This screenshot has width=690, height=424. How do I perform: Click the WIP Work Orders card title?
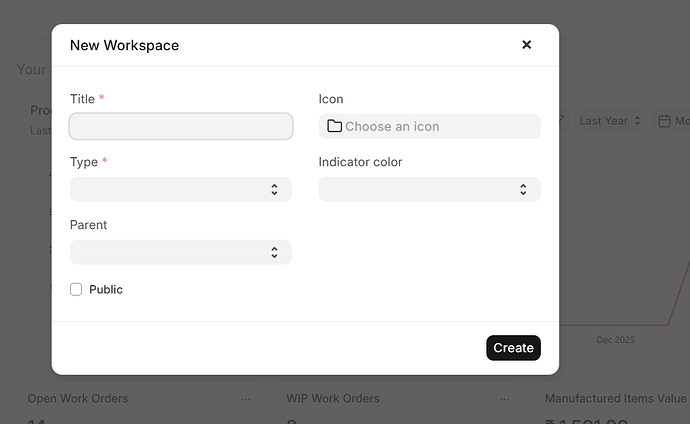point(333,398)
